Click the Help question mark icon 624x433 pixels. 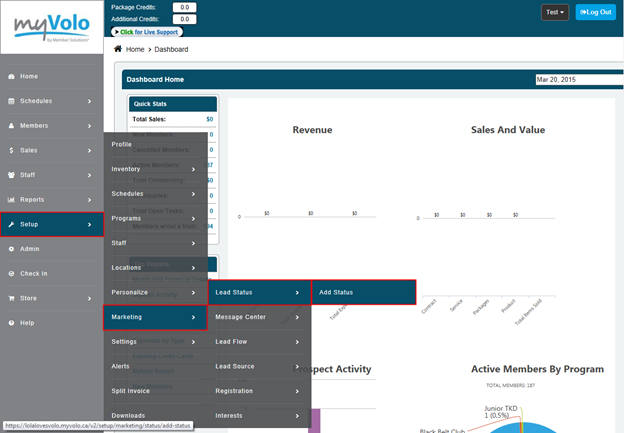11,322
